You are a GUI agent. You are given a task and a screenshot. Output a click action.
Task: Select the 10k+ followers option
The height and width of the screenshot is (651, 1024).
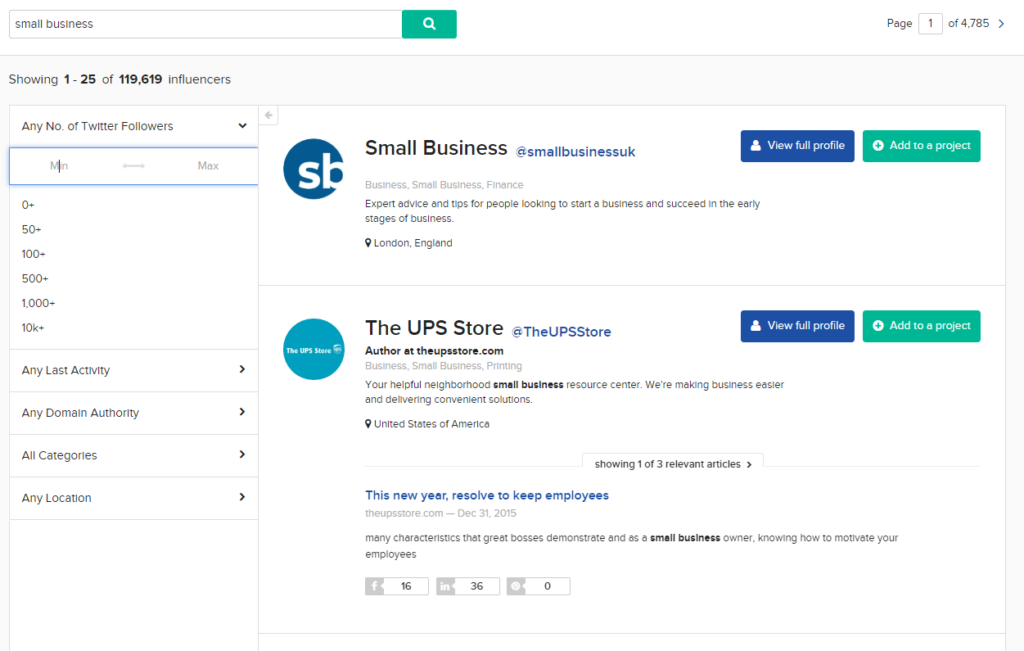33,327
